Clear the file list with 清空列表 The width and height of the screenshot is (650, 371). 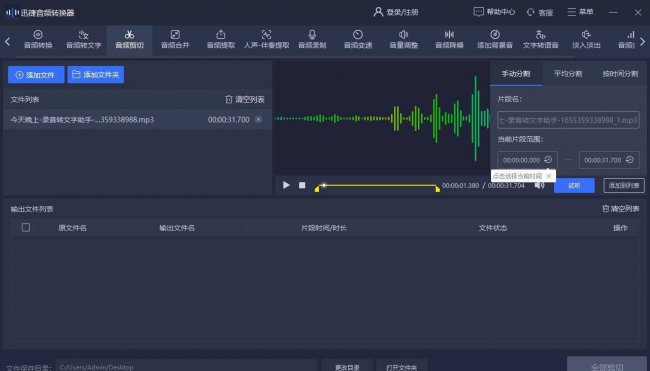245,99
